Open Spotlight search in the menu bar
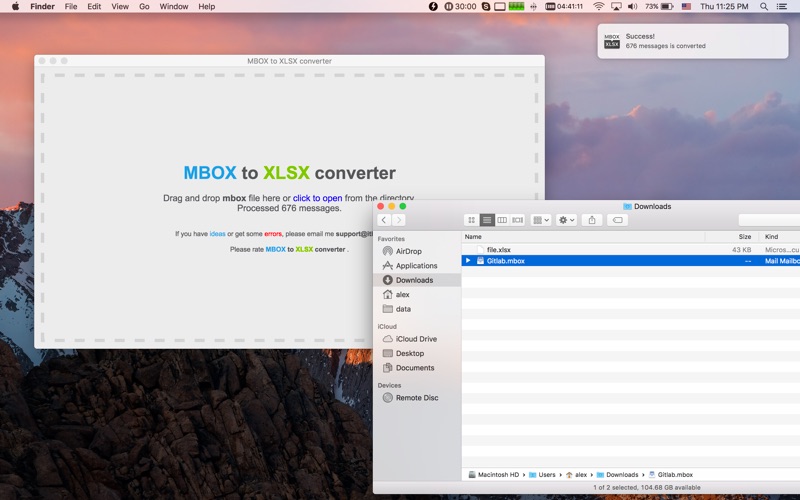Screen dimensions: 800x500 point(764,7)
